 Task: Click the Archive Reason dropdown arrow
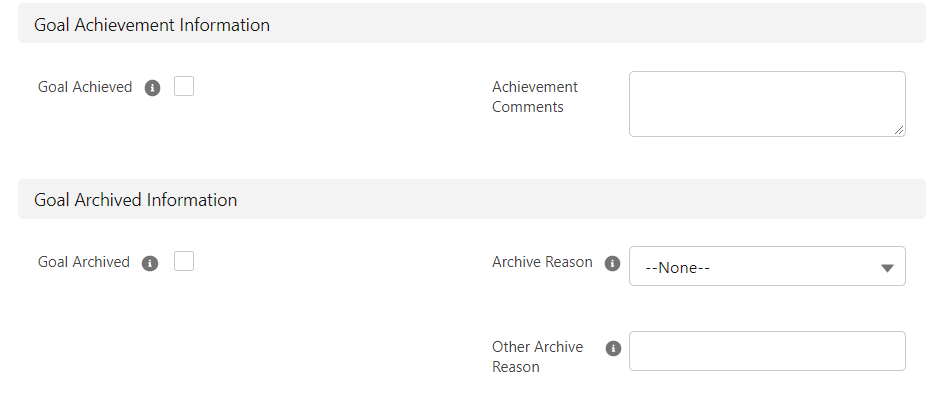pos(887,268)
